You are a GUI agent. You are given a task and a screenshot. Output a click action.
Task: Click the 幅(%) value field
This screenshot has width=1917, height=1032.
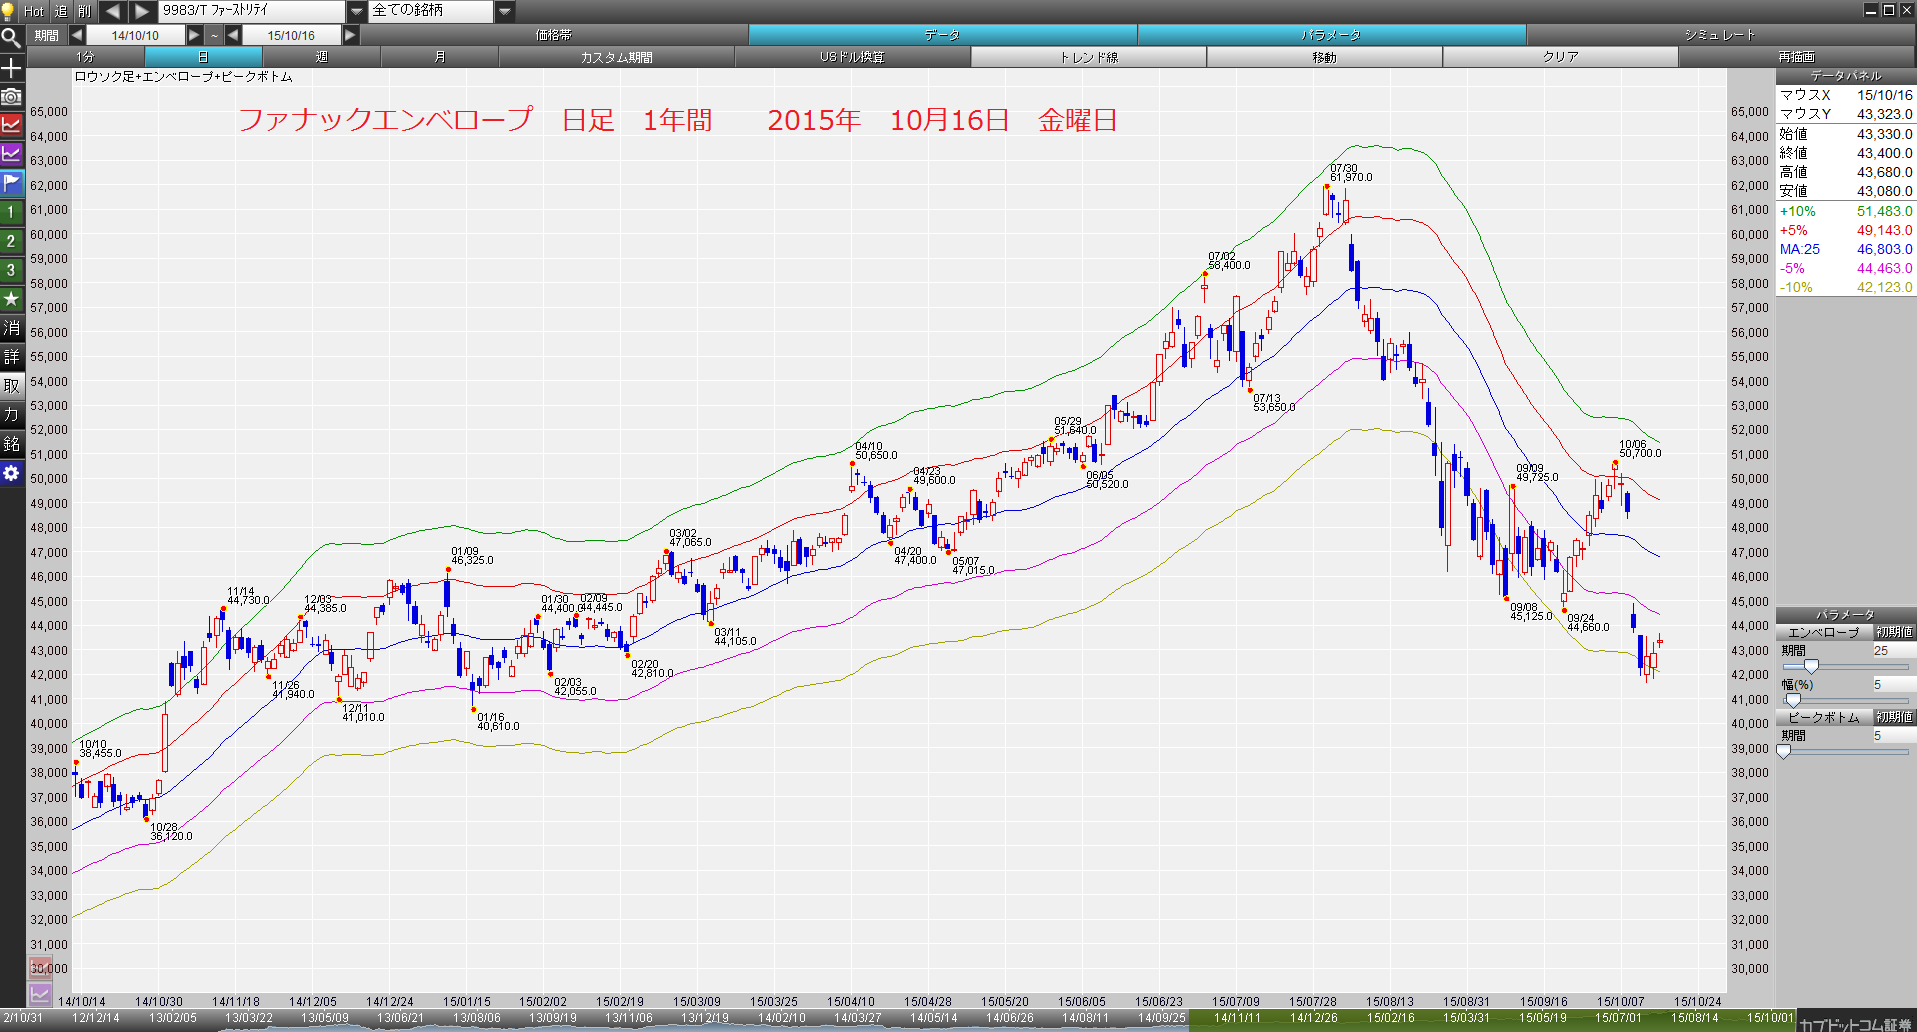pos(1893,685)
